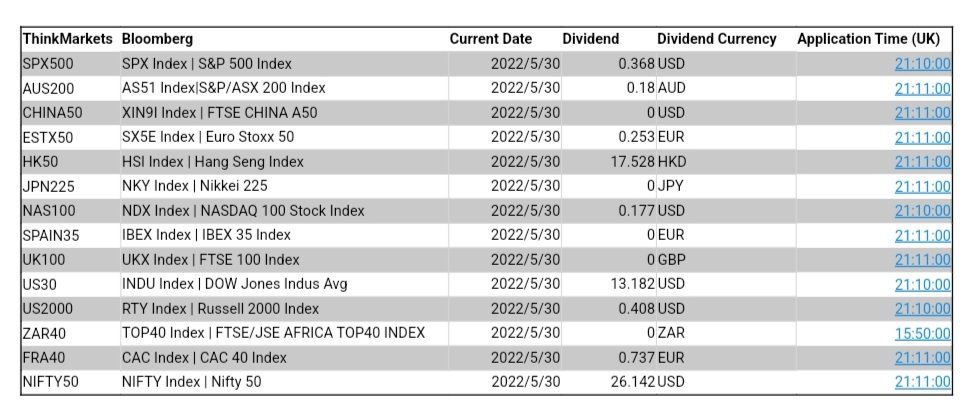Click the US30 row's 21:10:00 link
961x410 pixels.
coord(922,284)
